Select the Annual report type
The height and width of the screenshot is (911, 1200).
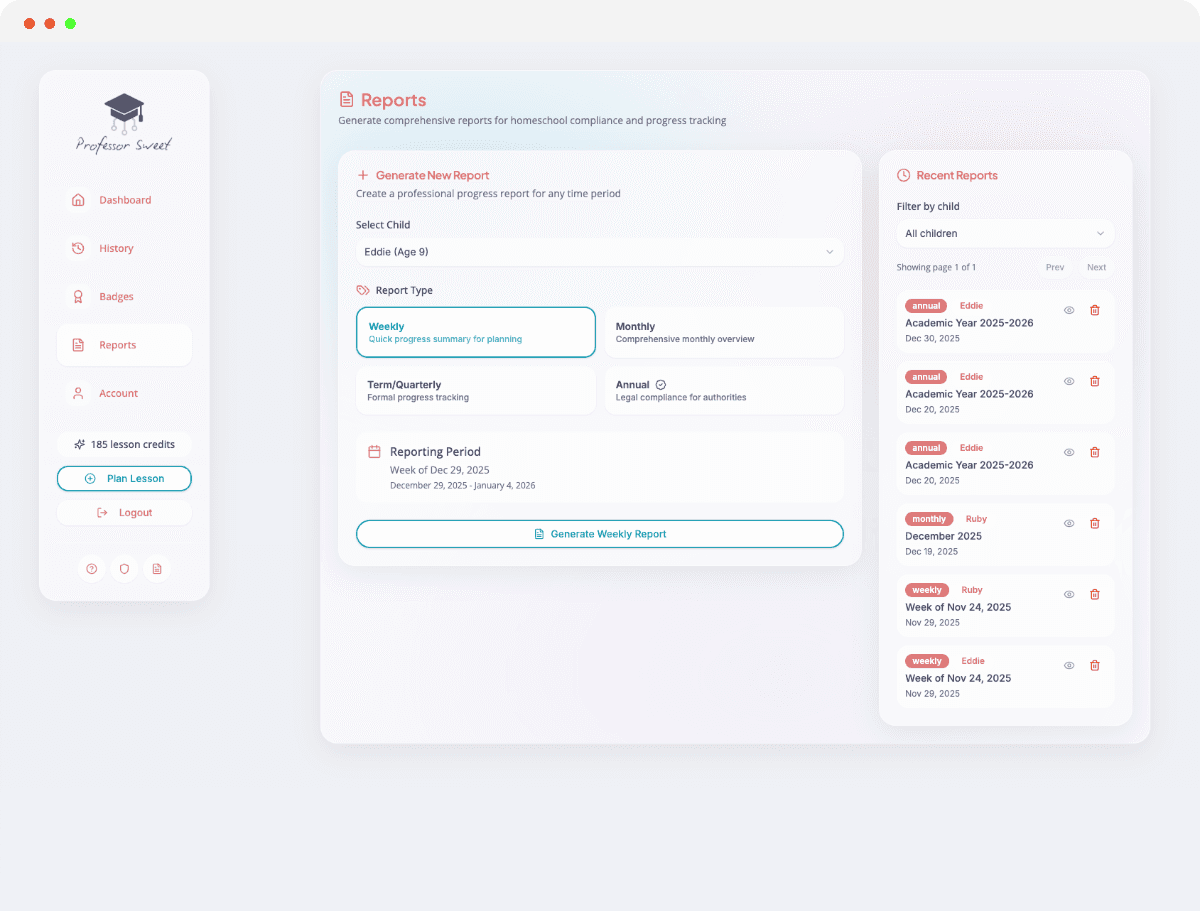[x=723, y=390]
